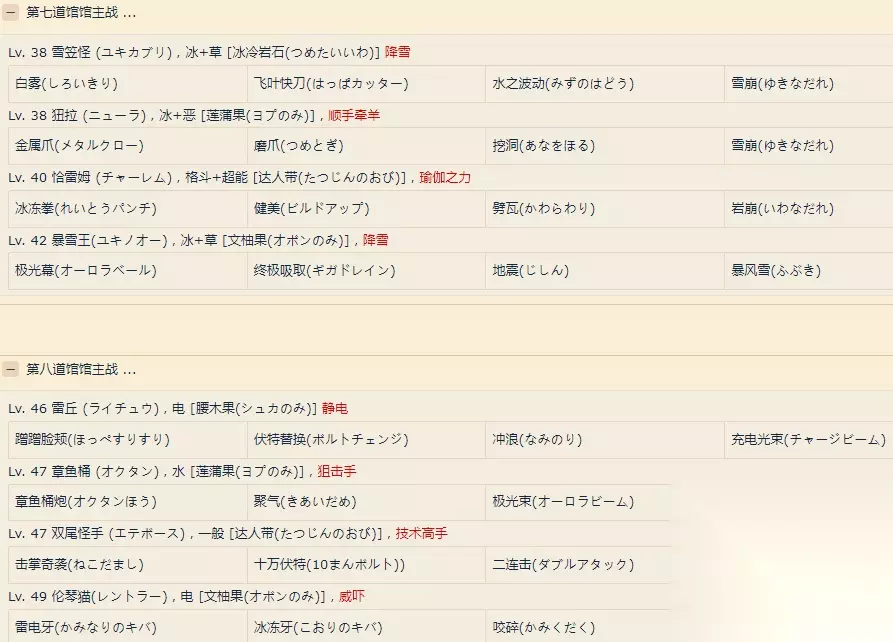
Task: Click 雪崩 move in 雪笠怪's row
Action: (x=809, y=84)
